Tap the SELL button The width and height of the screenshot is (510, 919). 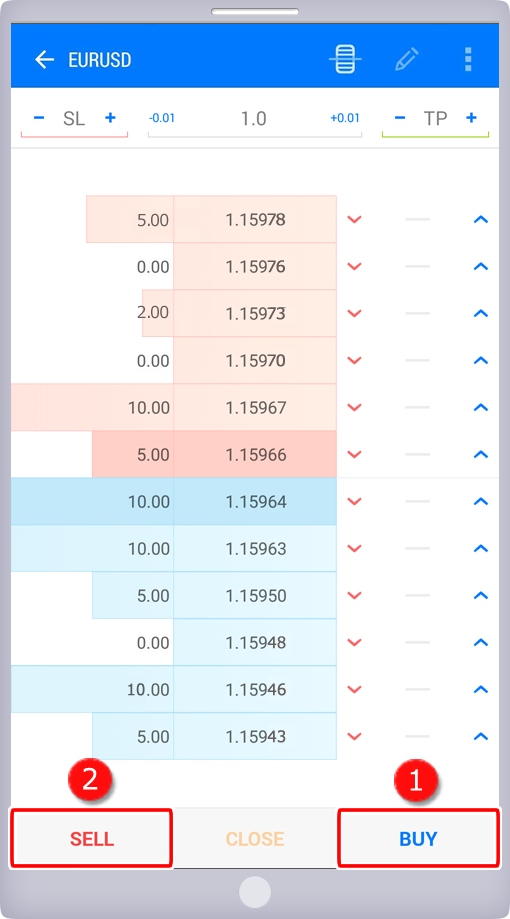[x=91, y=838]
